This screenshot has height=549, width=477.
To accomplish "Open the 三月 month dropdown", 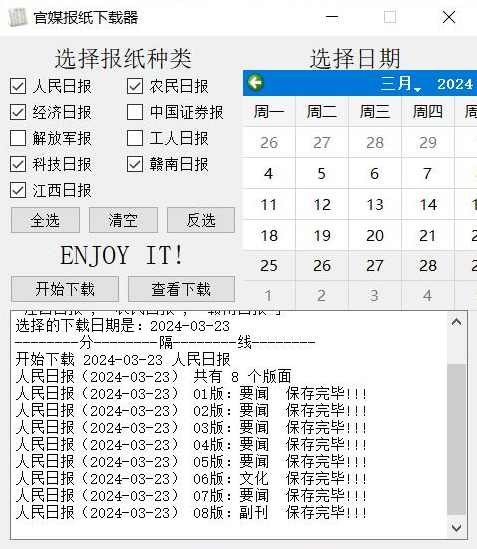I will (x=401, y=84).
